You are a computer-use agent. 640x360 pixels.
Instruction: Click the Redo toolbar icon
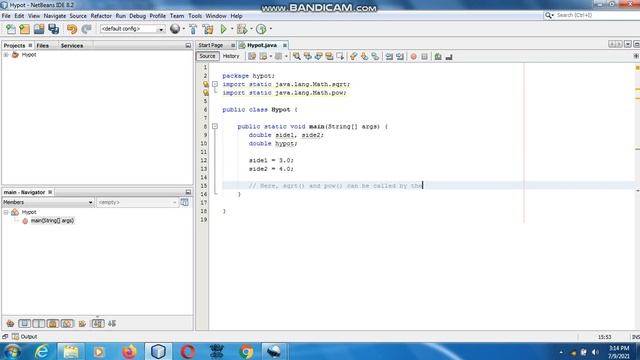click(86, 29)
